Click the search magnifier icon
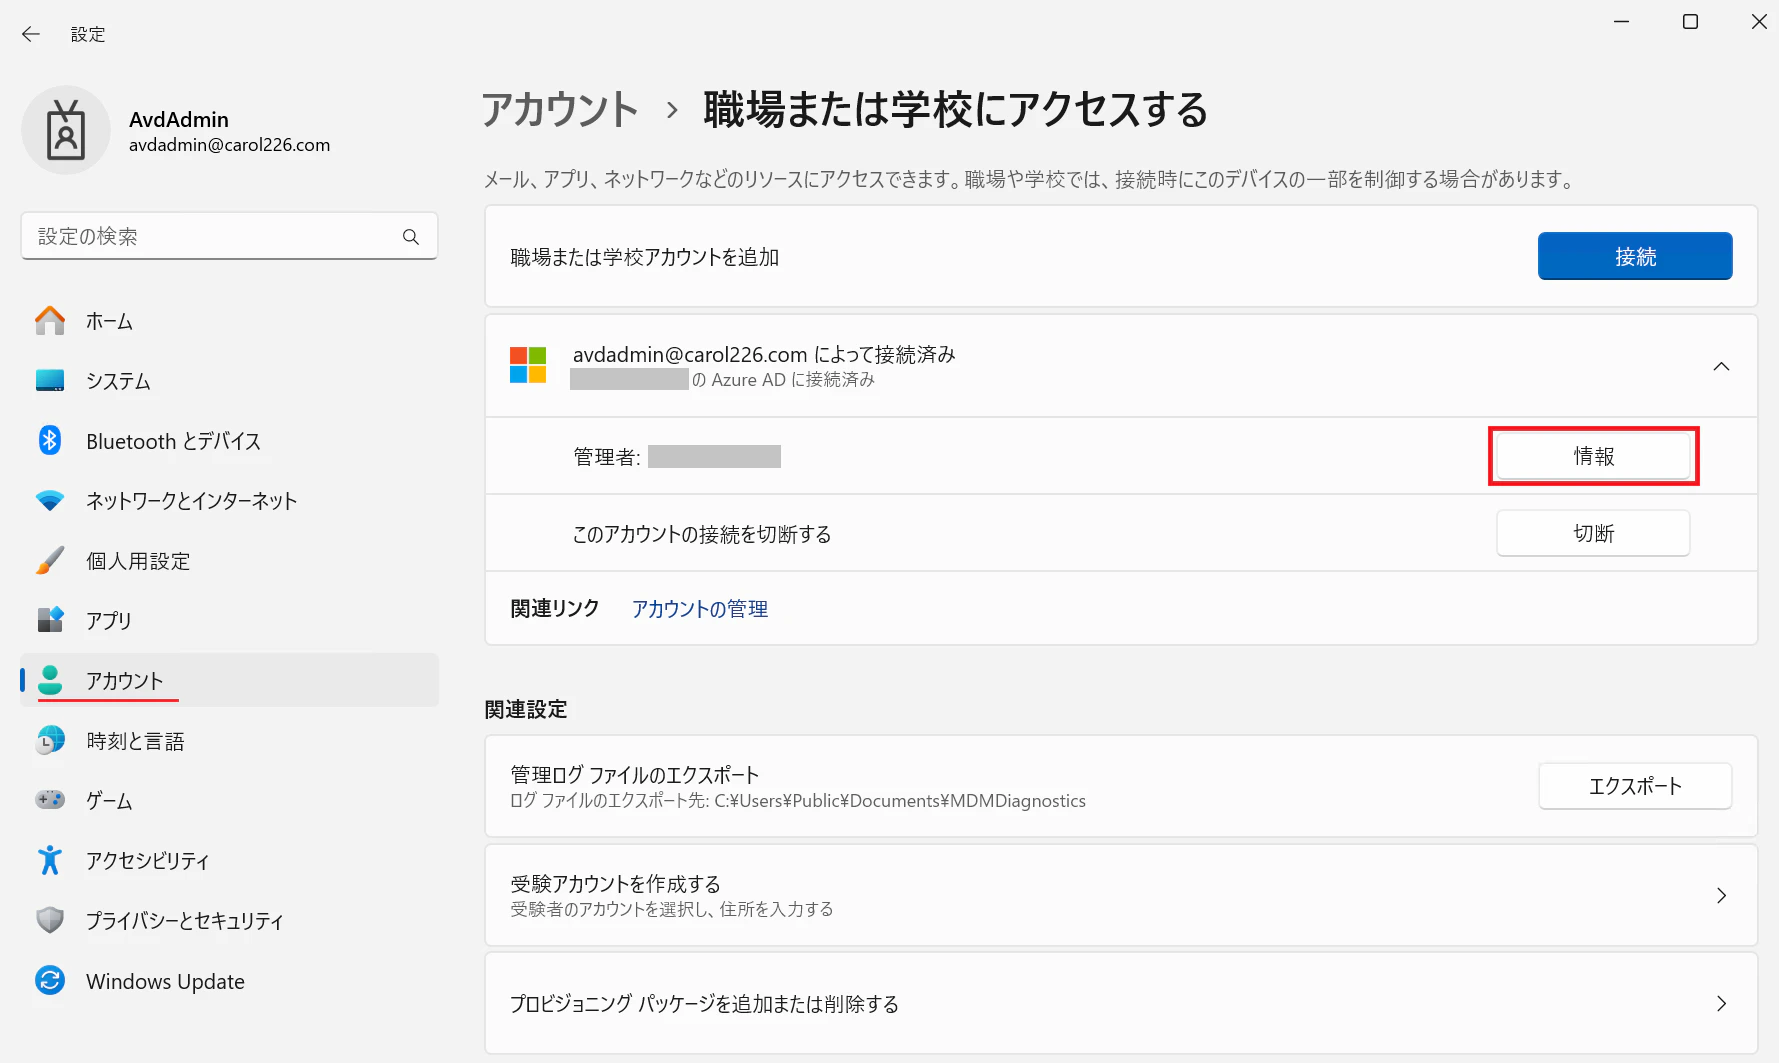The image size is (1779, 1063). [411, 237]
